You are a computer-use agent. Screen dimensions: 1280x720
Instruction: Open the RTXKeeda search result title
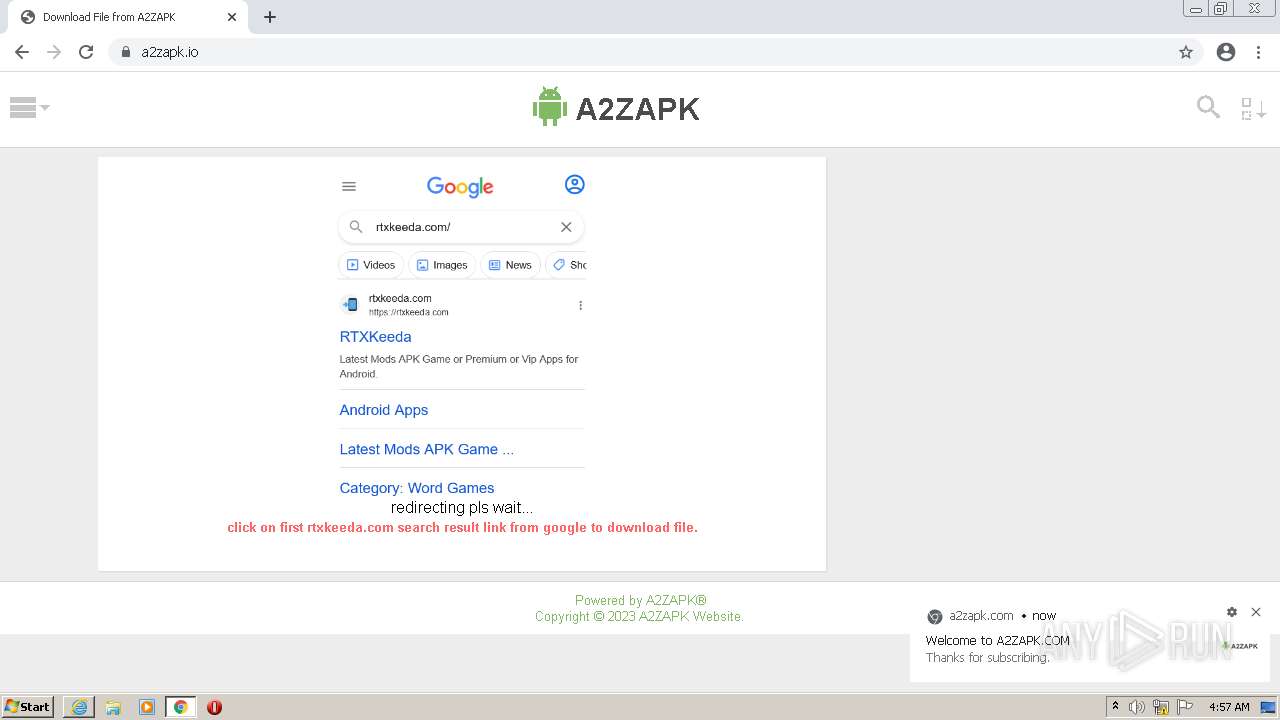coord(375,337)
